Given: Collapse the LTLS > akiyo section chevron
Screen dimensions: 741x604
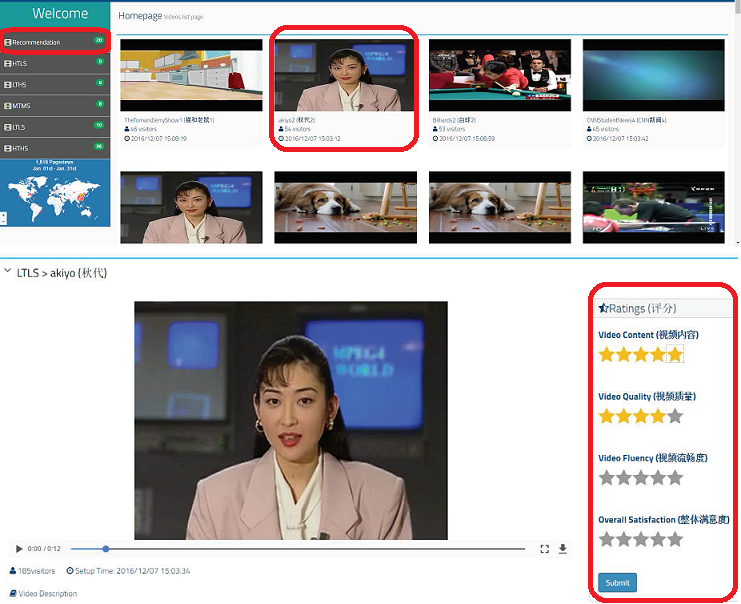Looking at the screenshot, I should 8,272.
